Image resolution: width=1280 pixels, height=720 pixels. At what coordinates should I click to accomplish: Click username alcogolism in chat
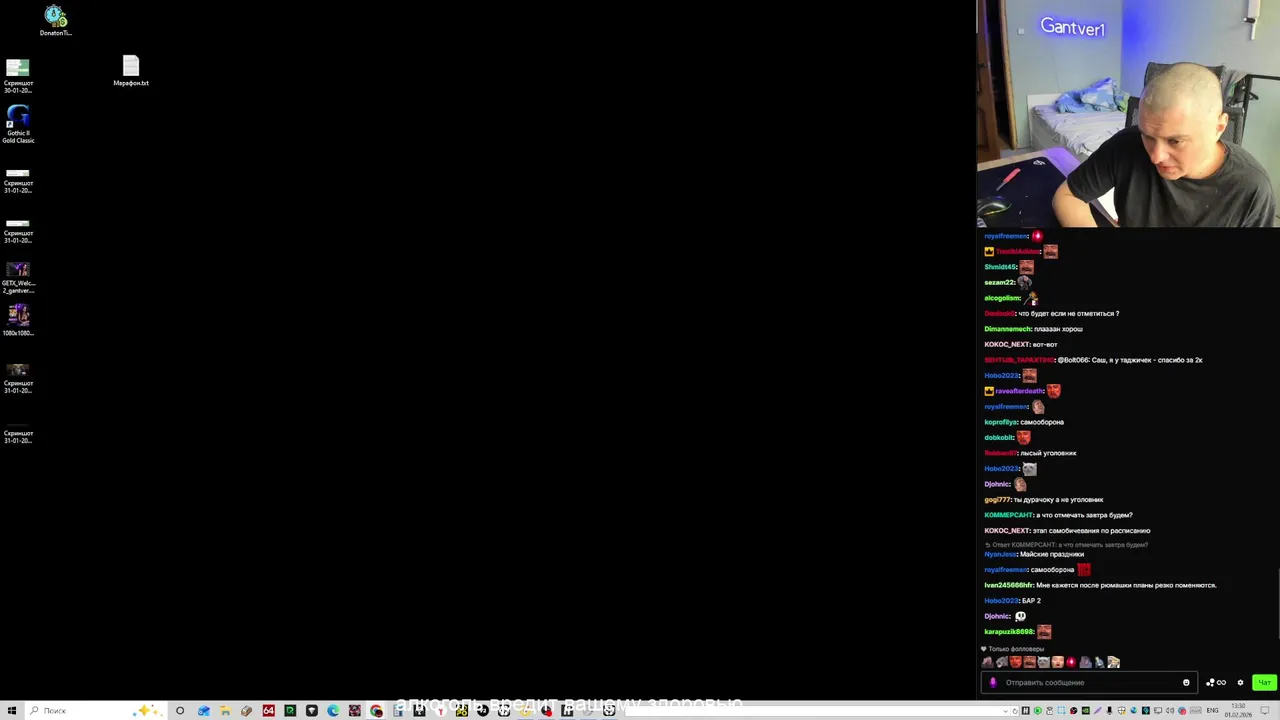(x=1002, y=298)
